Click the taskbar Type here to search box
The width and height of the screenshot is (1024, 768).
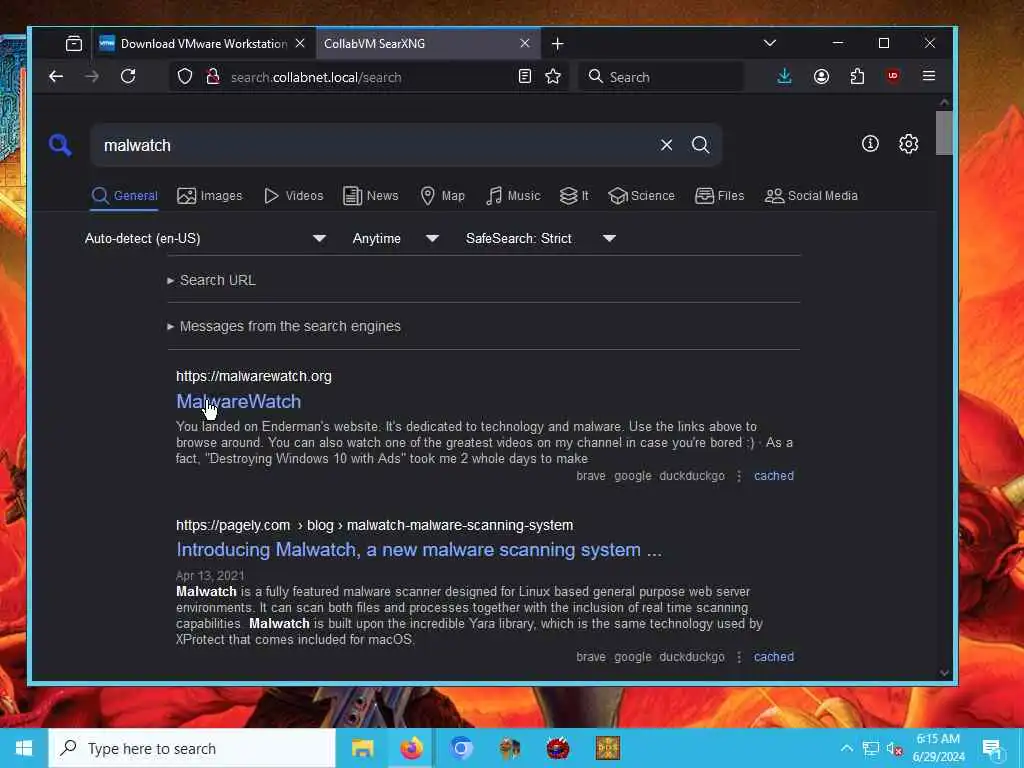click(192, 748)
